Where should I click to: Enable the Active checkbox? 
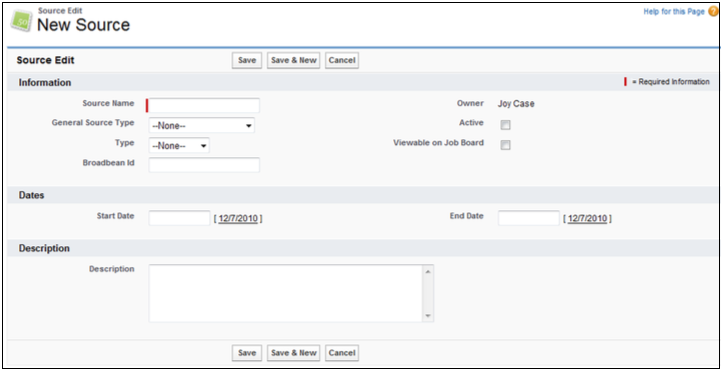(x=506, y=125)
